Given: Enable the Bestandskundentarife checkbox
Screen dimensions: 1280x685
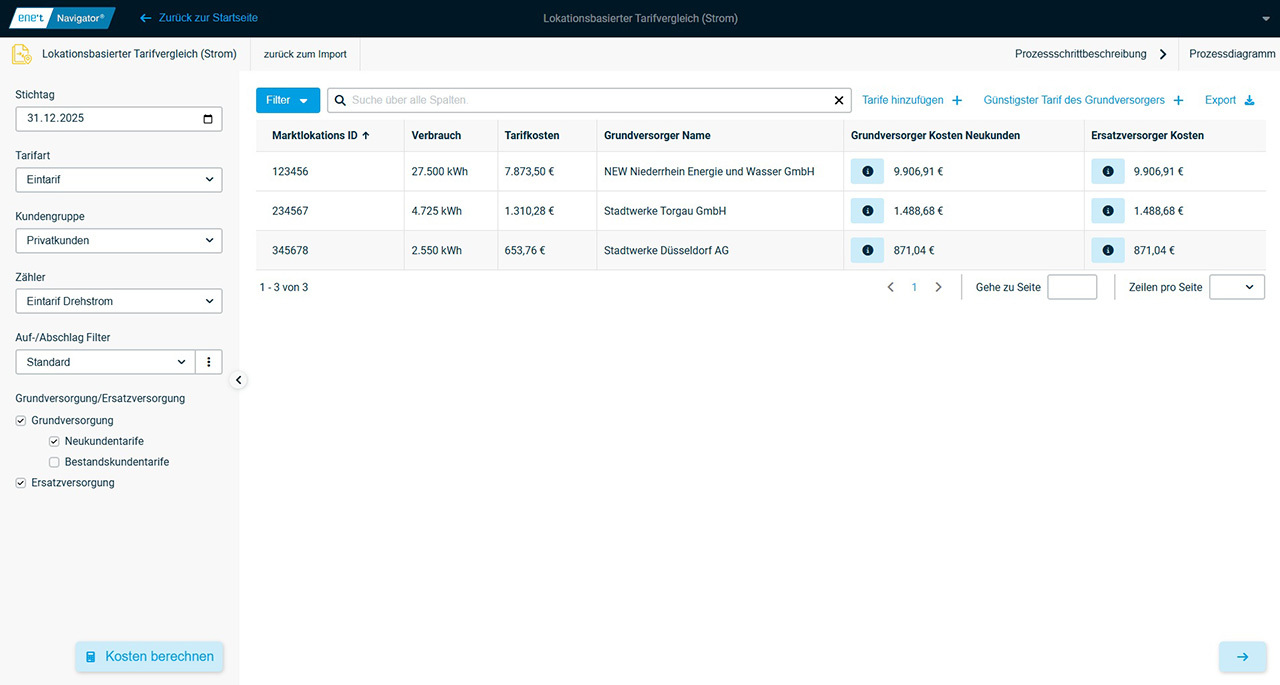Looking at the screenshot, I should click(x=55, y=462).
